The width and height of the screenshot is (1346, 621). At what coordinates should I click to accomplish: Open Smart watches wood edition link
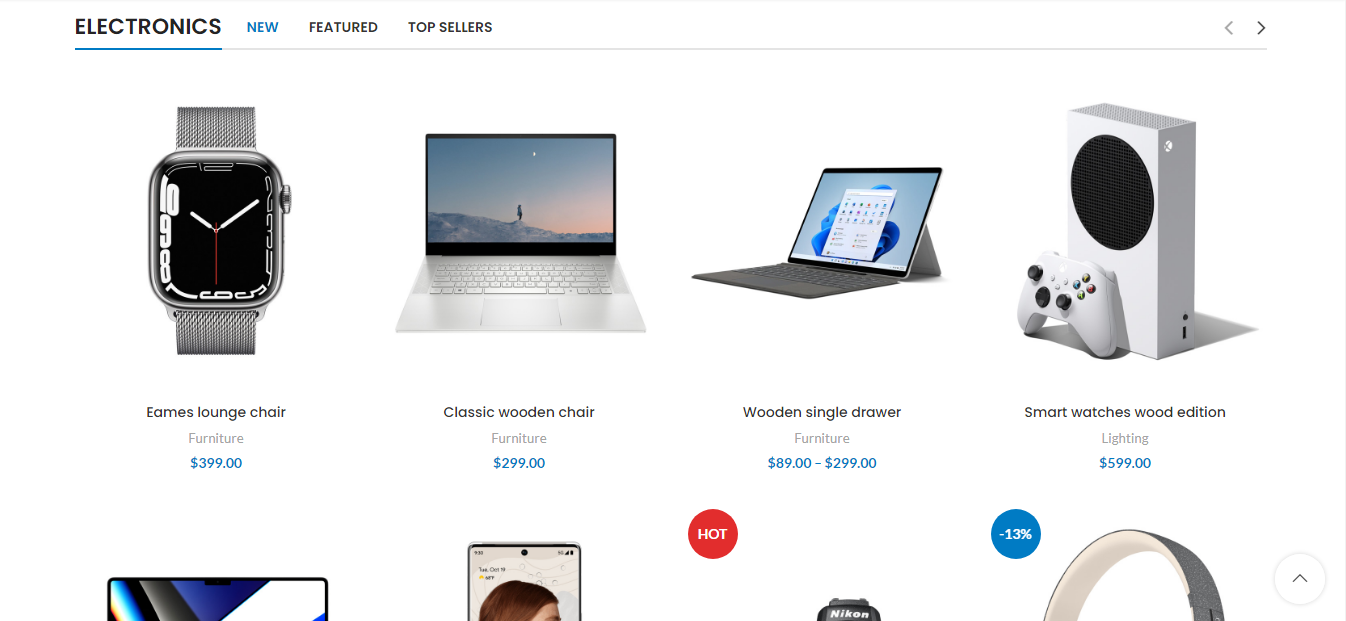[x=1125, y=412]
